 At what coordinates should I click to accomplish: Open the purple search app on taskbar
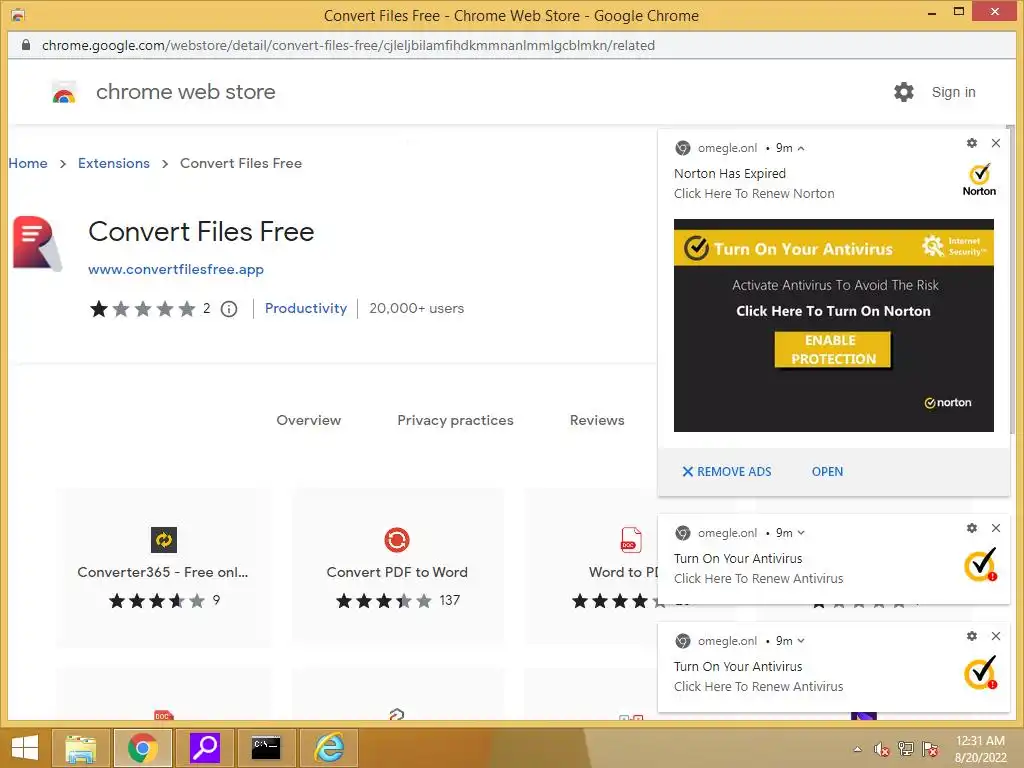[x=204, y=748]
